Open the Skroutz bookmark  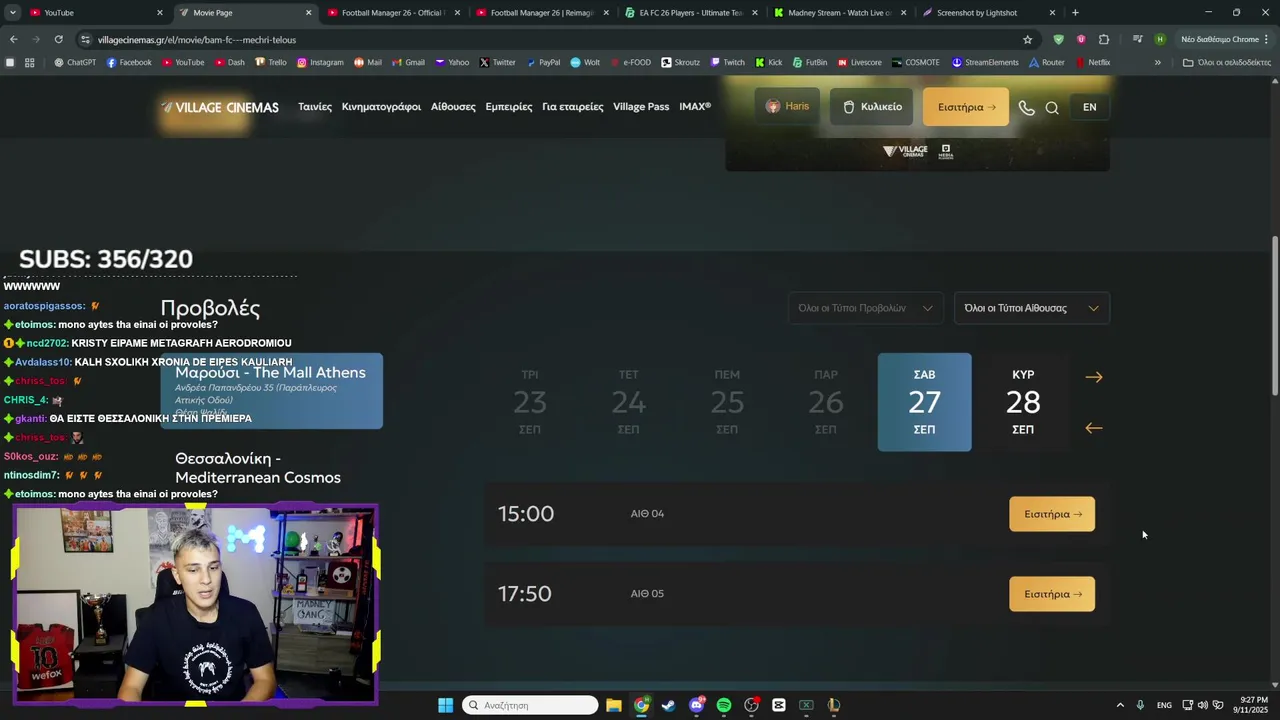[x=680, y=62]
